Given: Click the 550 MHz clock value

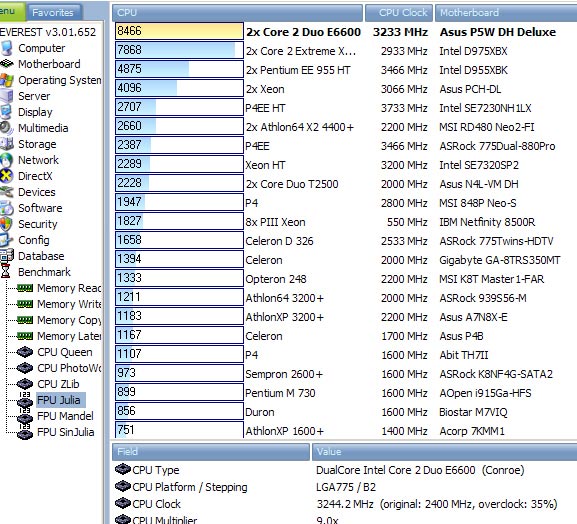Looking at the screenshot, I should click(x=407, y=222).
